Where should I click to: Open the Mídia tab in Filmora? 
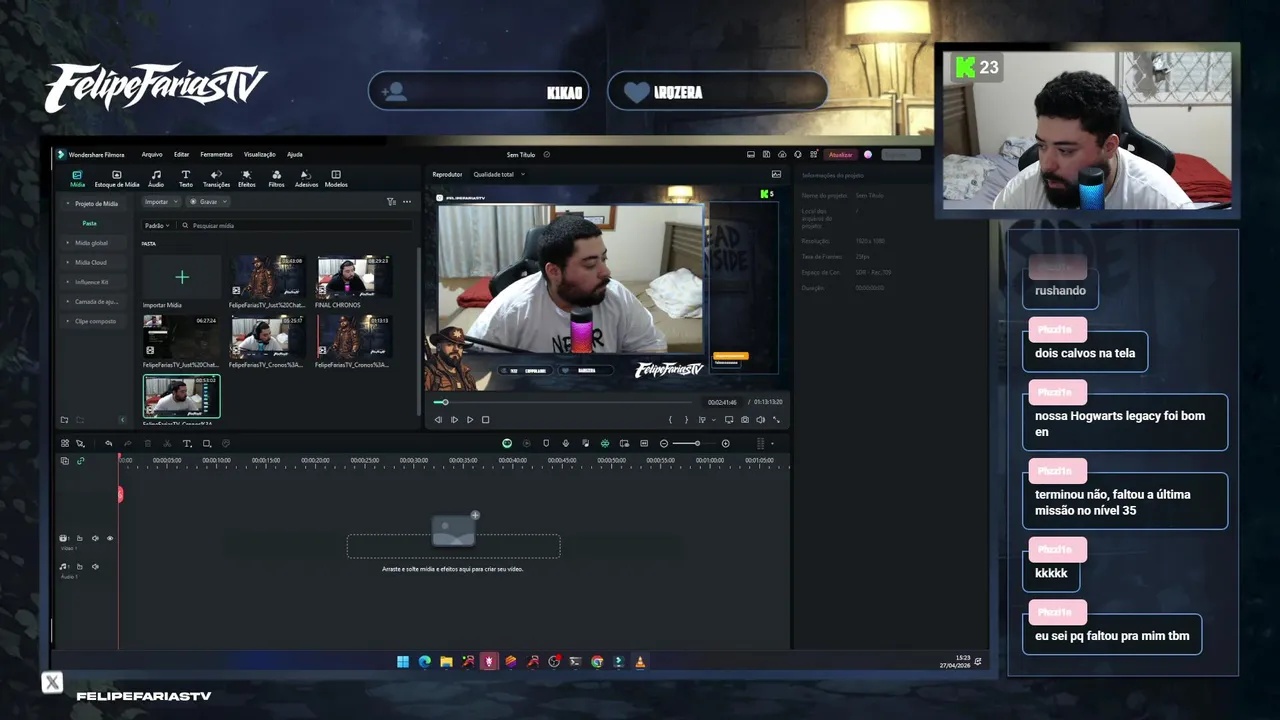[x=77, y=179]
